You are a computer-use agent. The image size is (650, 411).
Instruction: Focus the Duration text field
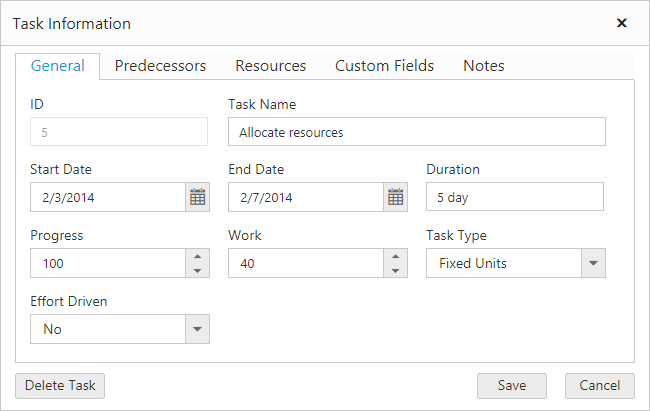tap(514, 198)
